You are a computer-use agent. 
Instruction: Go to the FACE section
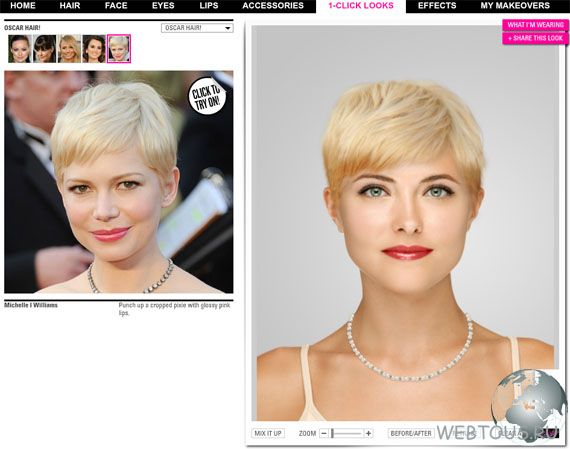(116, 6)
